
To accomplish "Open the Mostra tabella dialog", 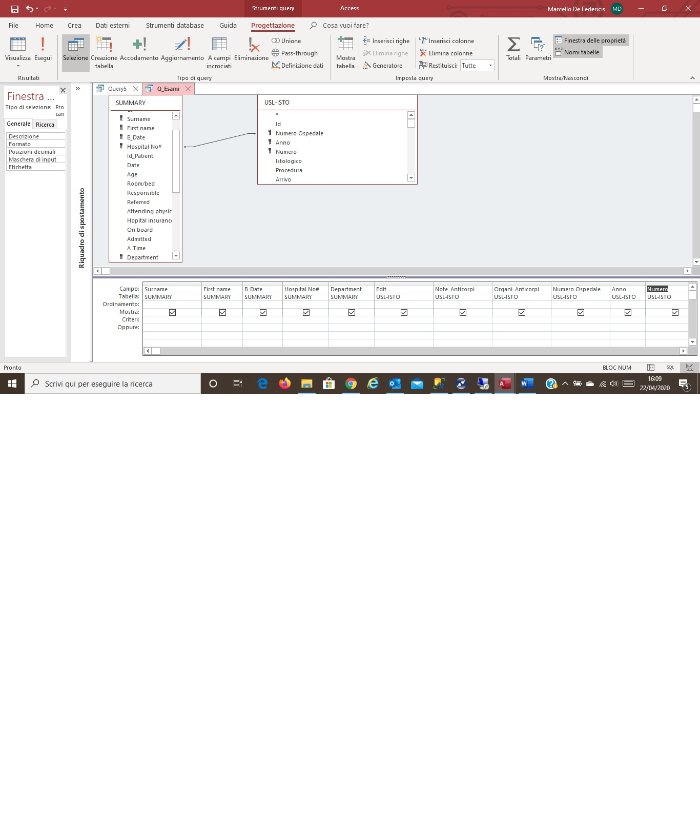I will 345,49.
